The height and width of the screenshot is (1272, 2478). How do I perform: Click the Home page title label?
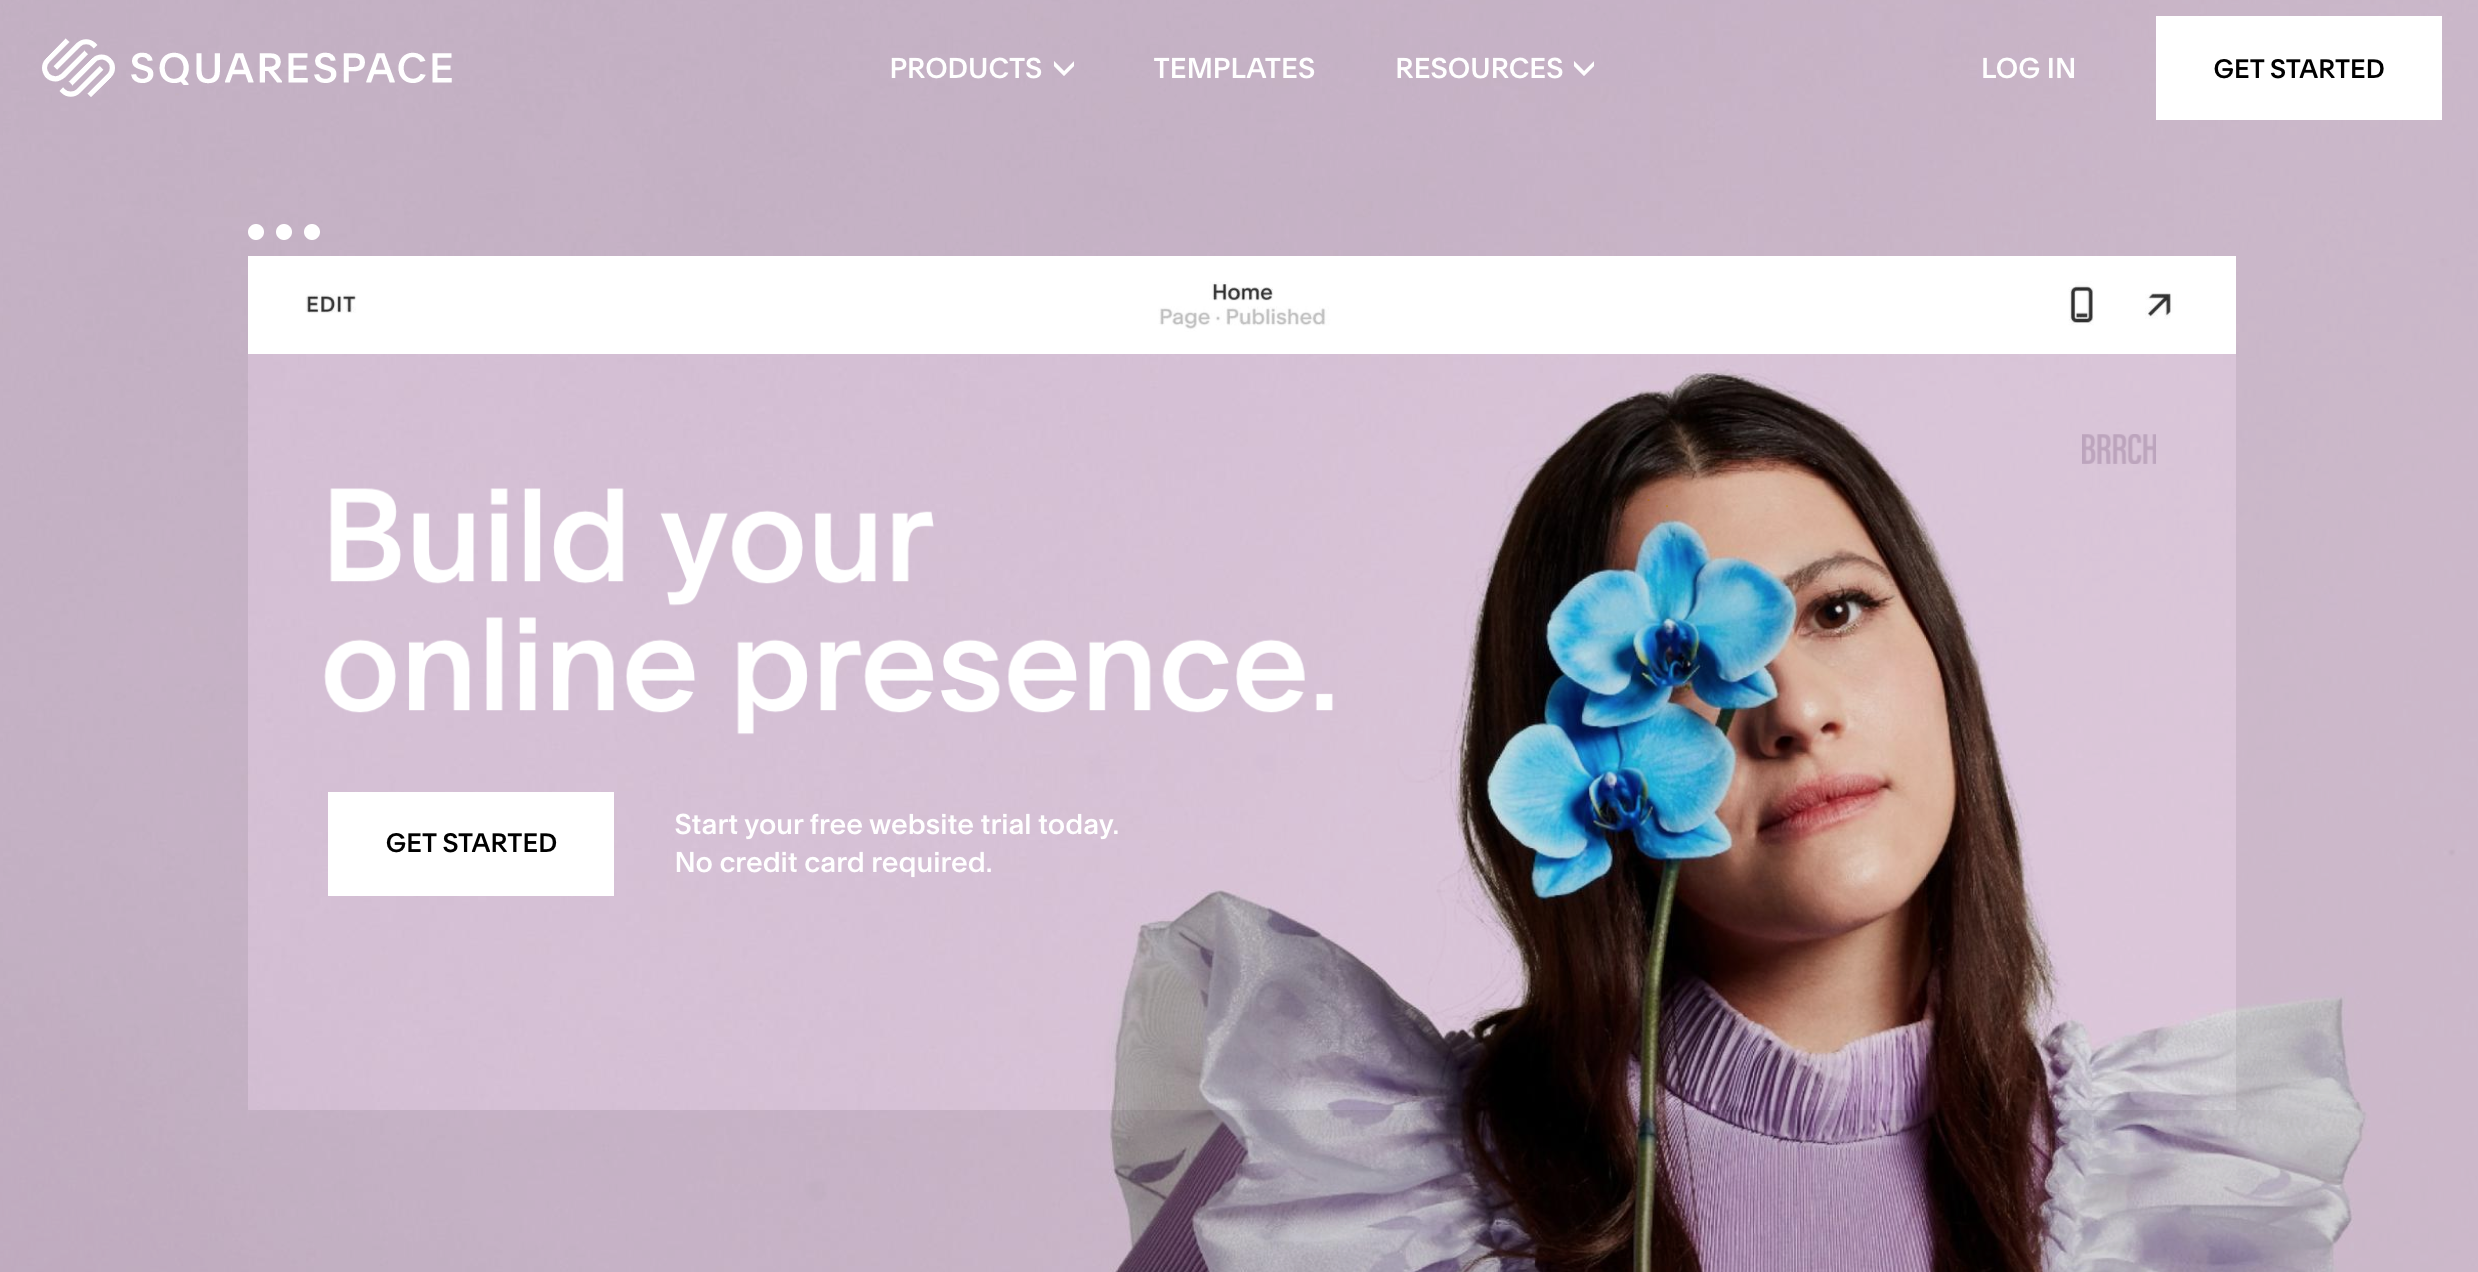click(1242, 292)
